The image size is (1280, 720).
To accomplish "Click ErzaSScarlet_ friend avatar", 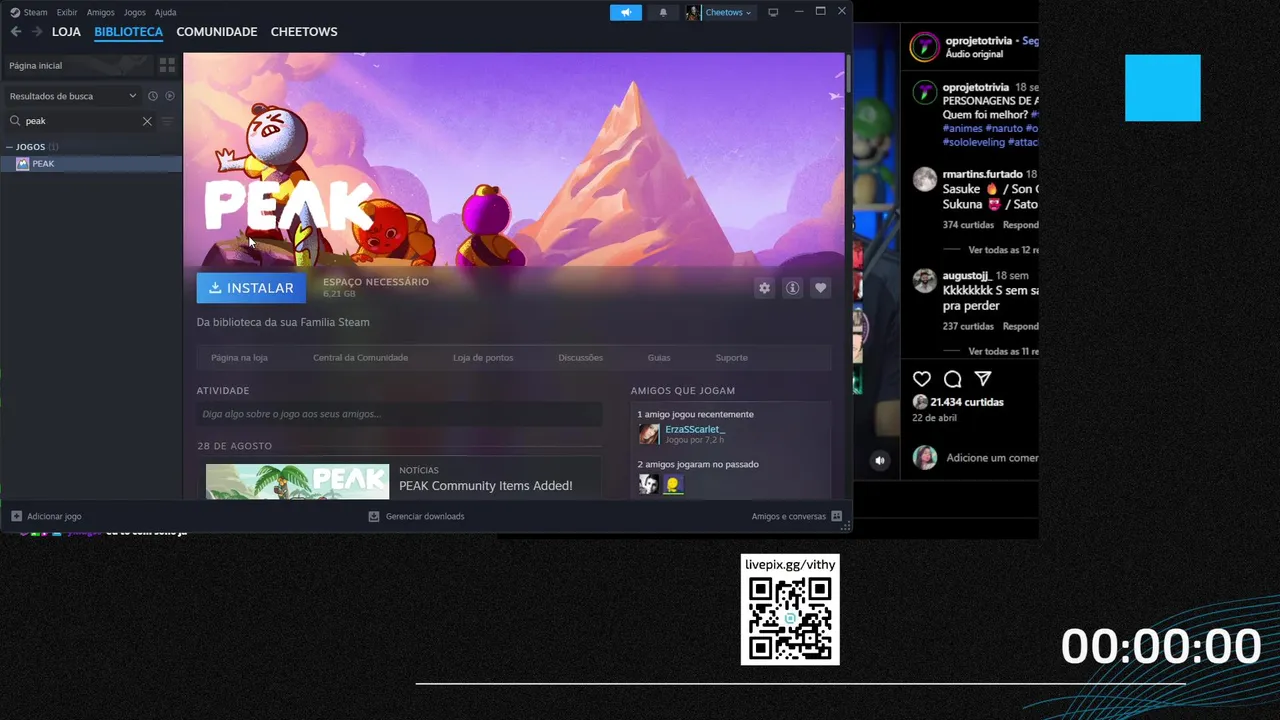I will coord(649,434).
